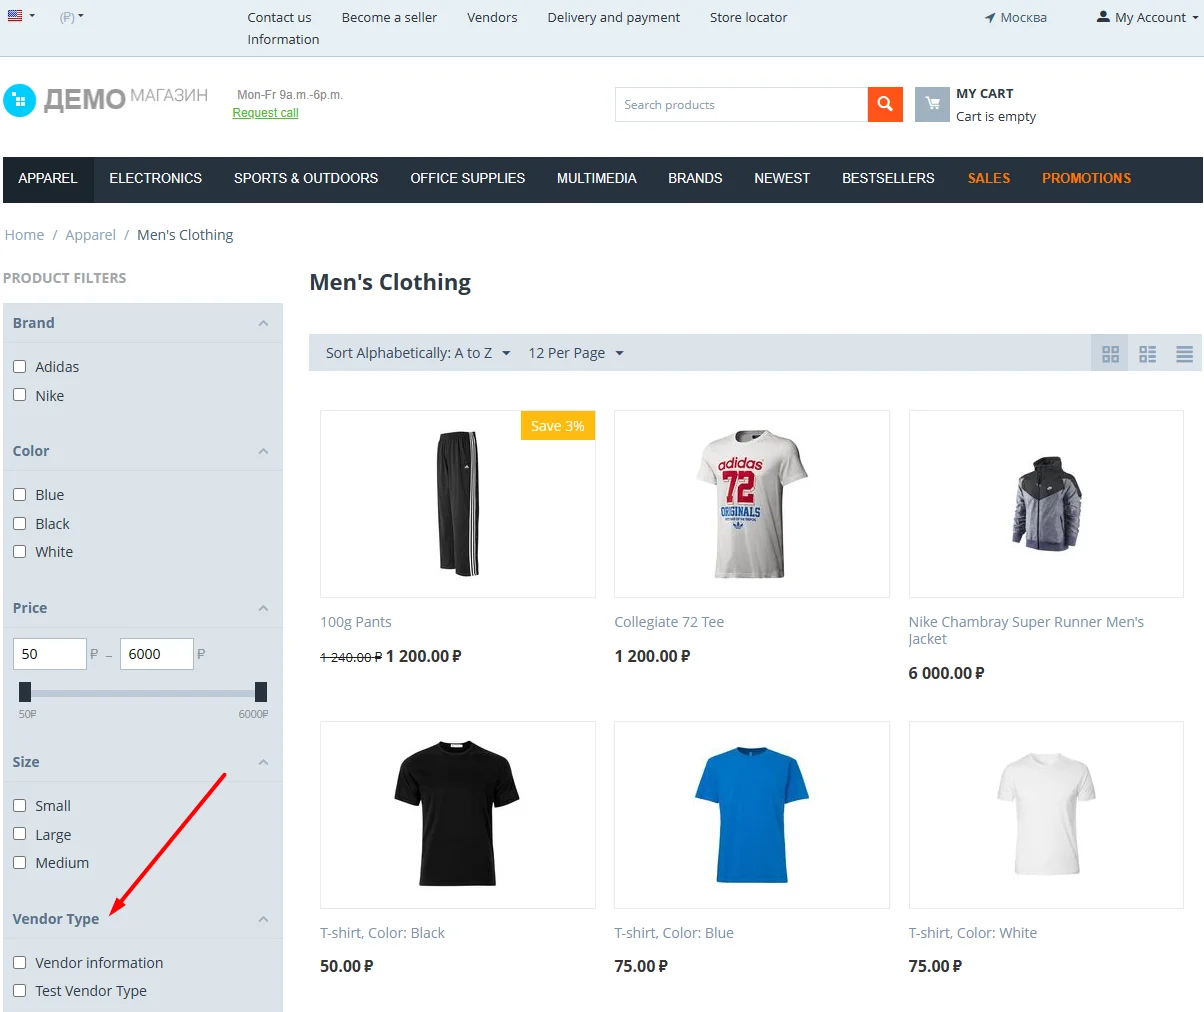Collapse the Price filter section
The height and width of the screenshot is (1012, 1204).
click(263, 608)
